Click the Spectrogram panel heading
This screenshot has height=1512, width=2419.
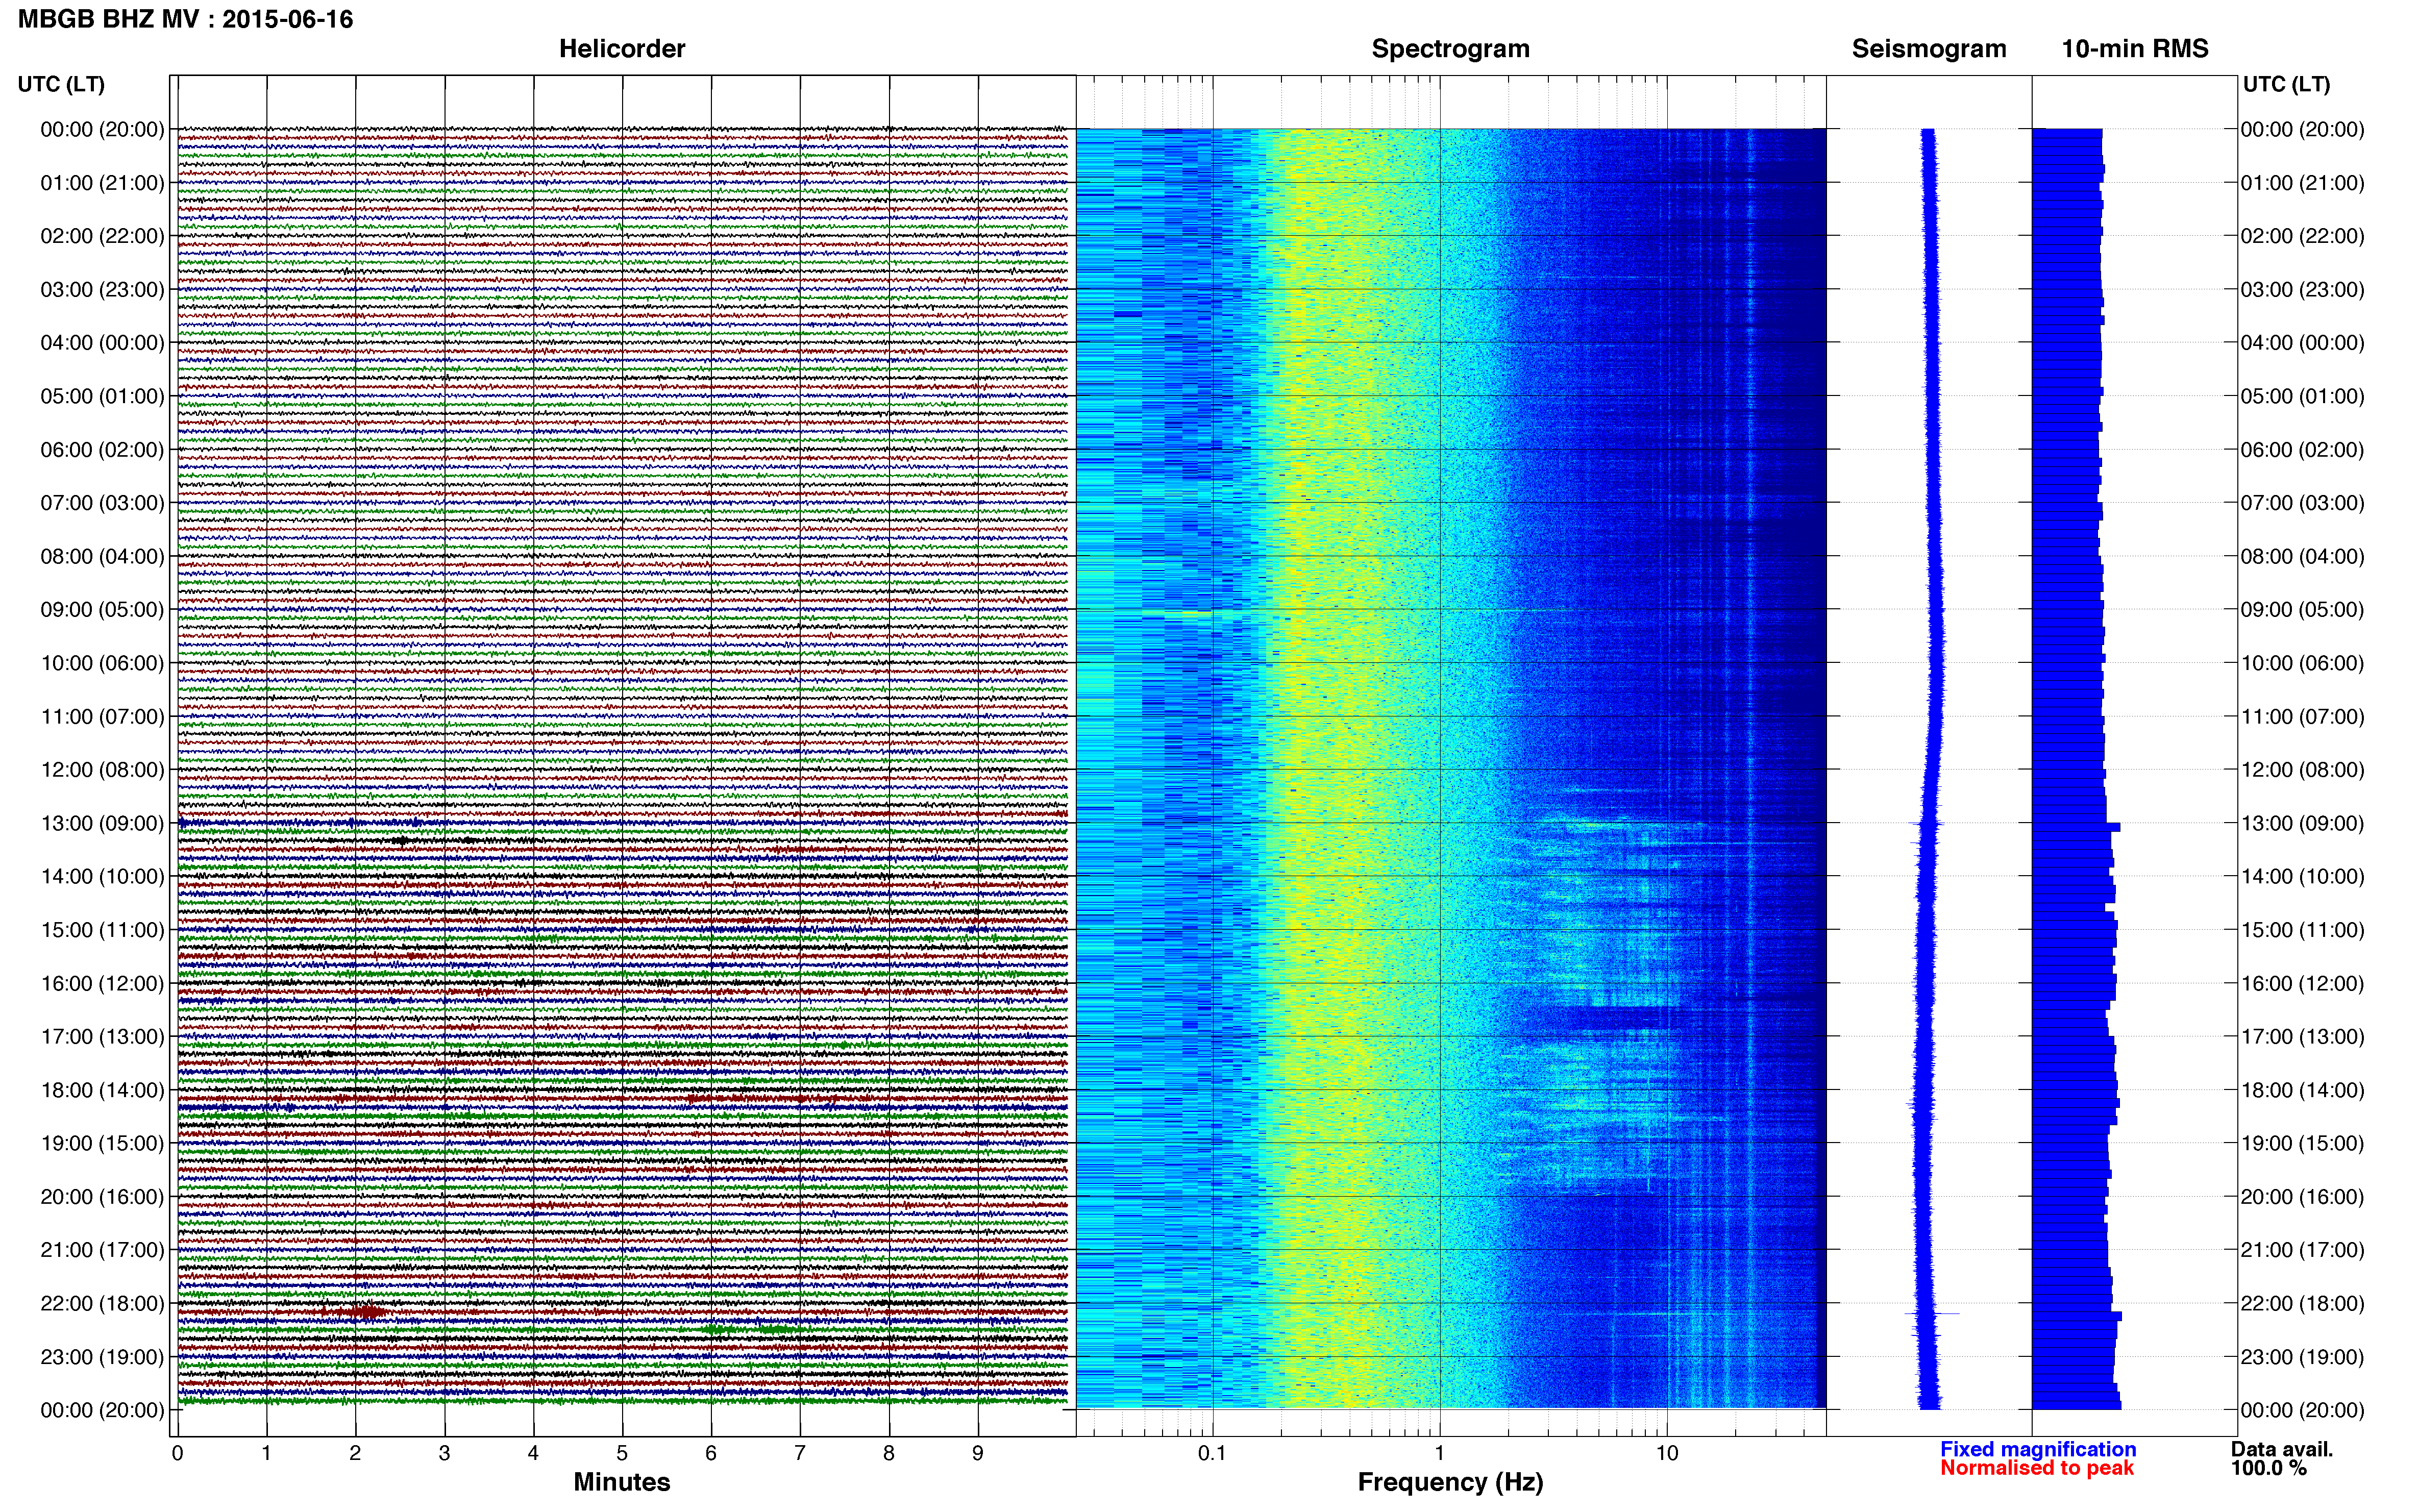click(x=1450, y=48)
